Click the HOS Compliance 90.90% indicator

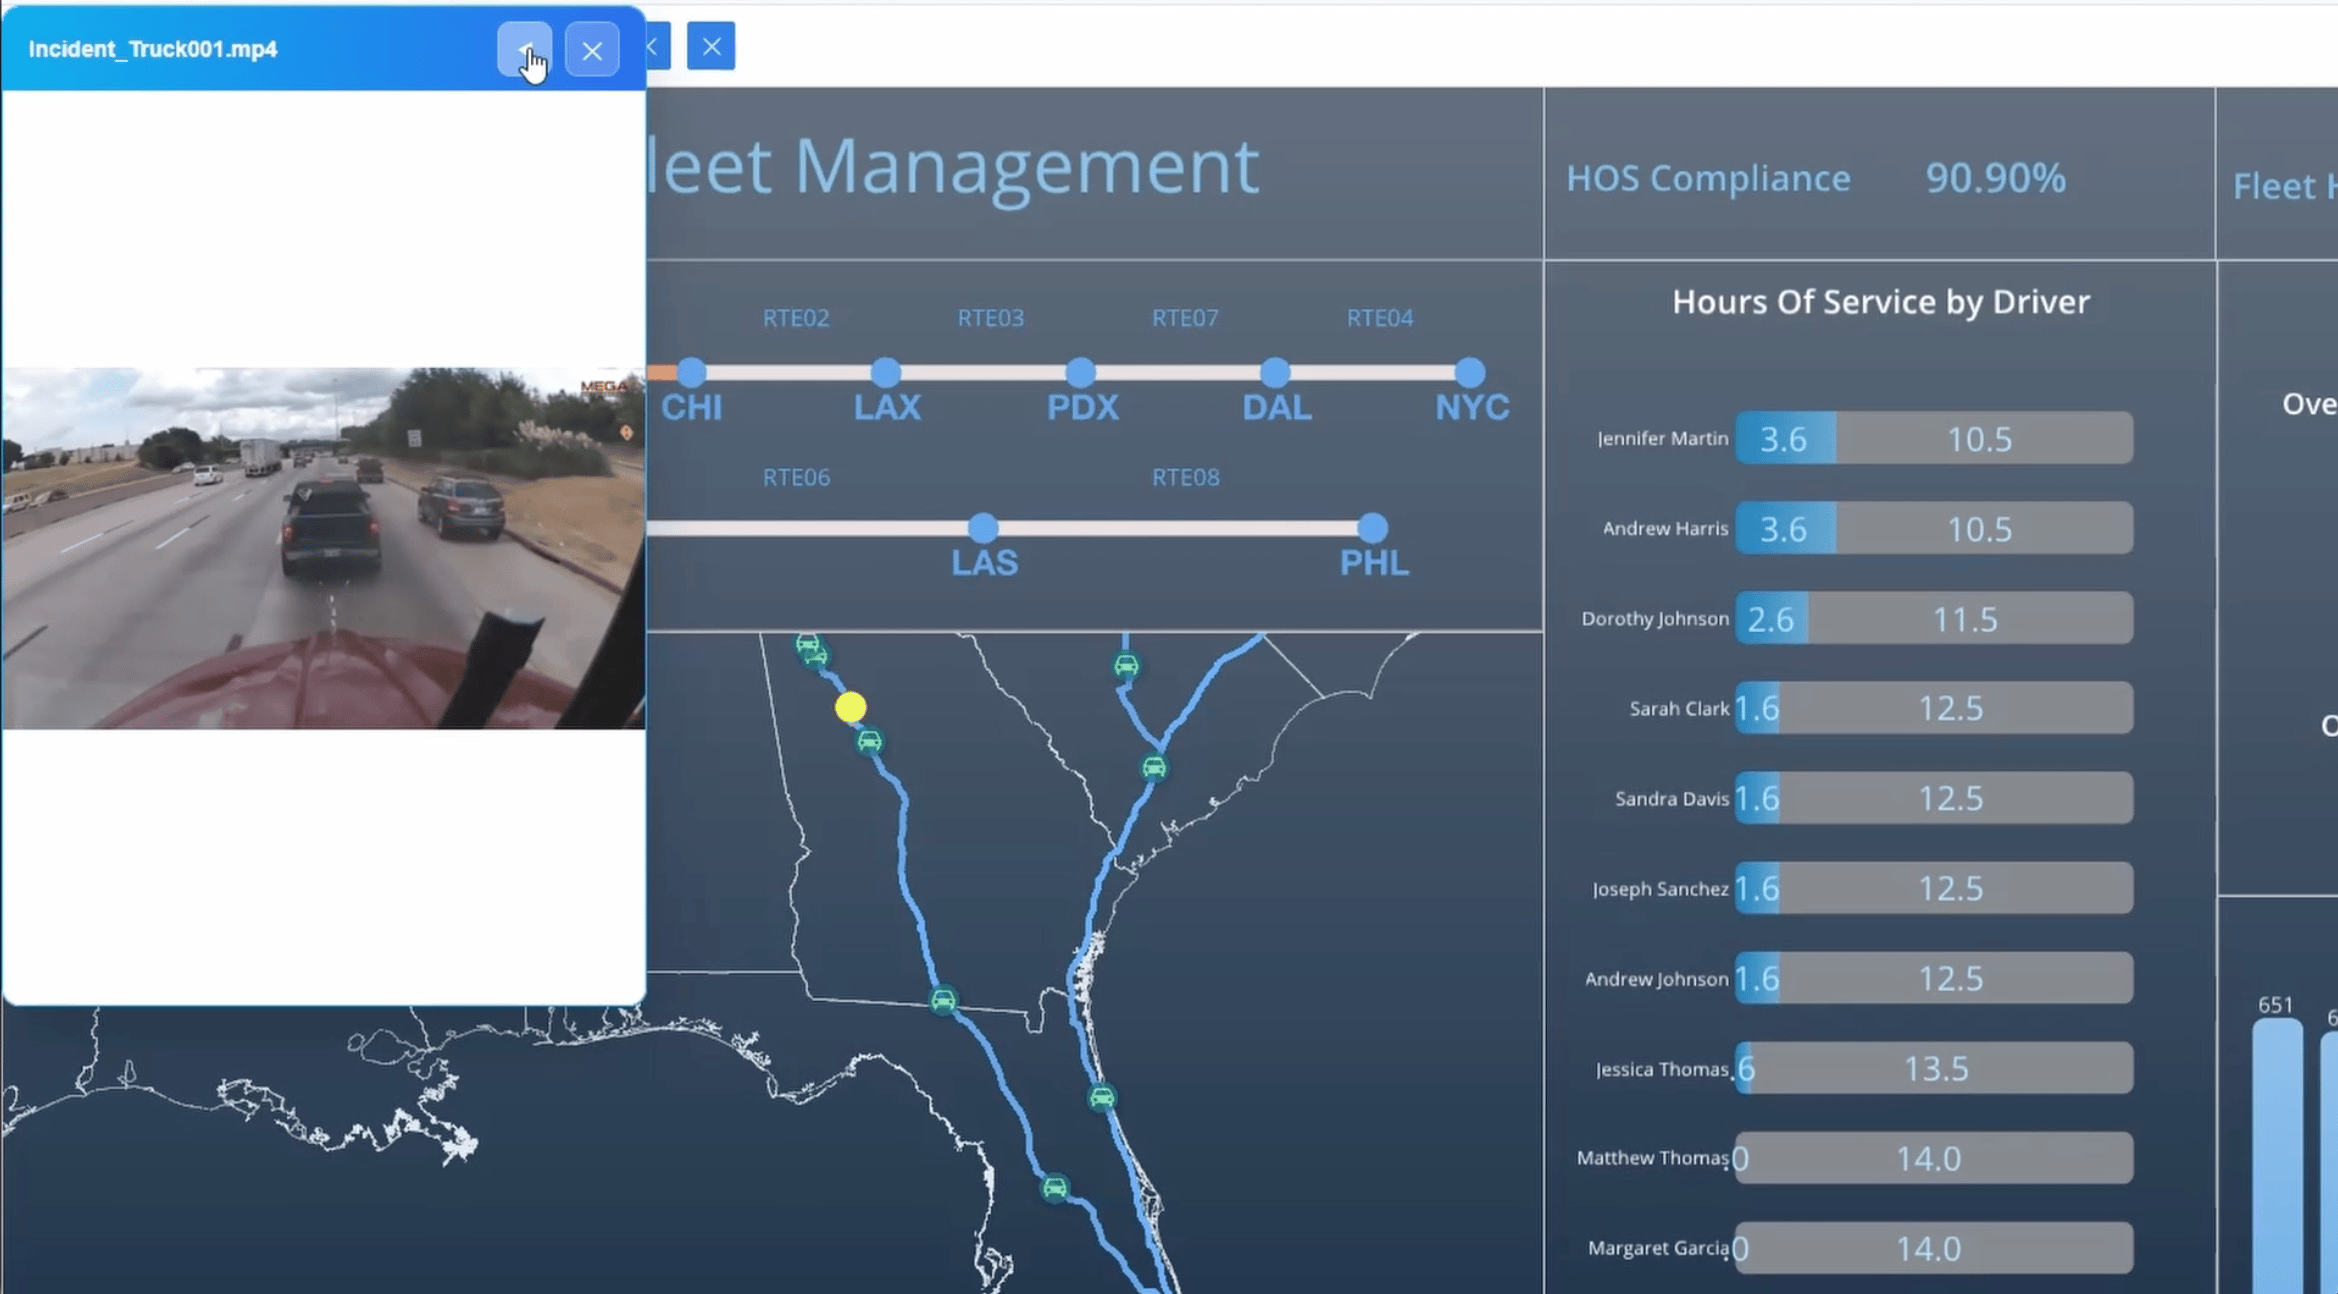point(1994,178)
